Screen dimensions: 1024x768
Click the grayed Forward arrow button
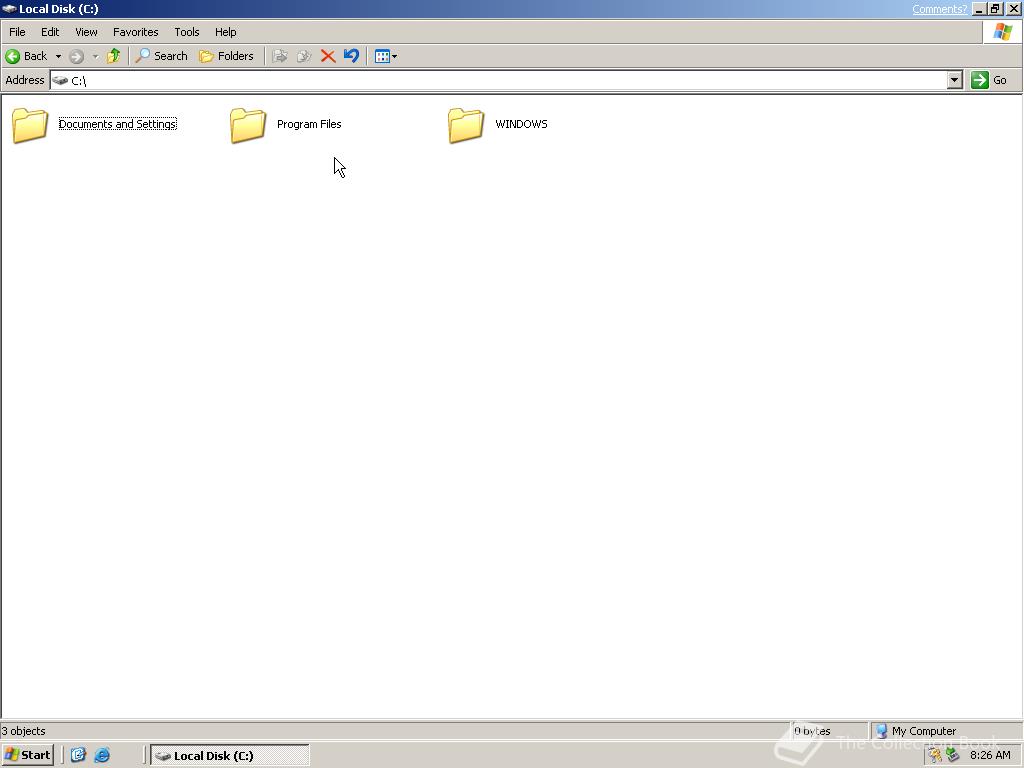click(x=76, y=56)
